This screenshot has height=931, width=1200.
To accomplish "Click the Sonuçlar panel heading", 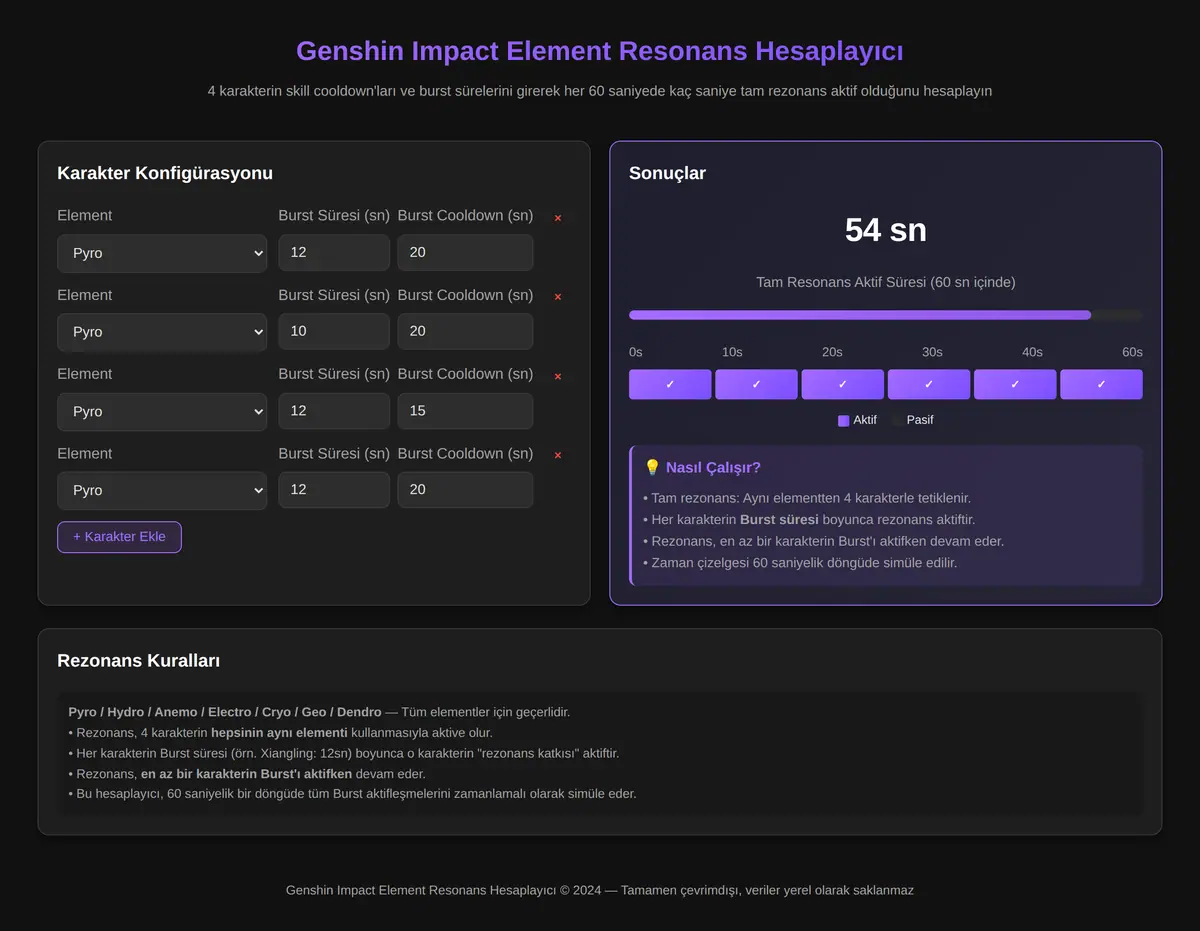I will [667, 173].
